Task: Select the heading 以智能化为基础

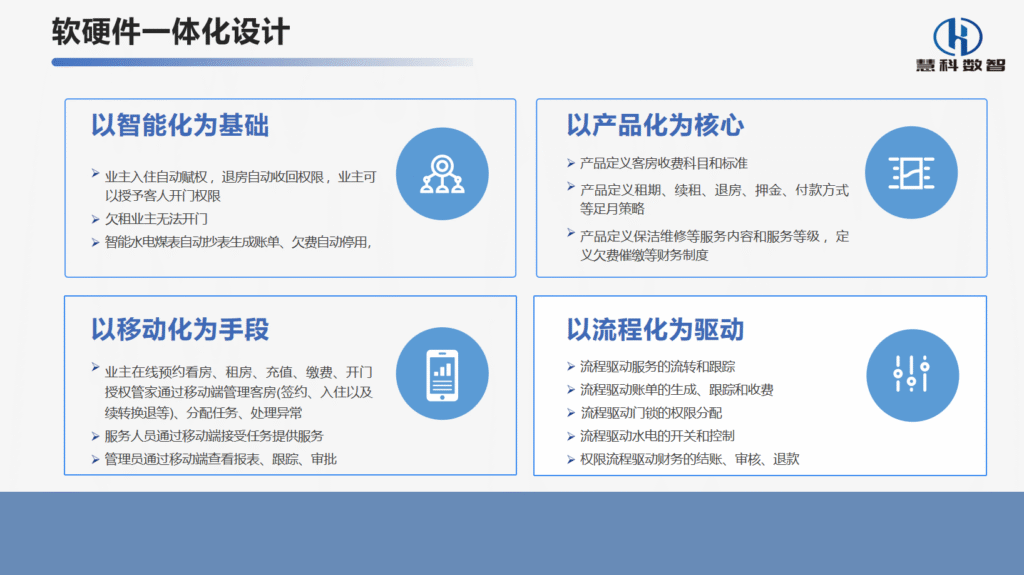Action: pyautogui.click(x=180, y=126)
